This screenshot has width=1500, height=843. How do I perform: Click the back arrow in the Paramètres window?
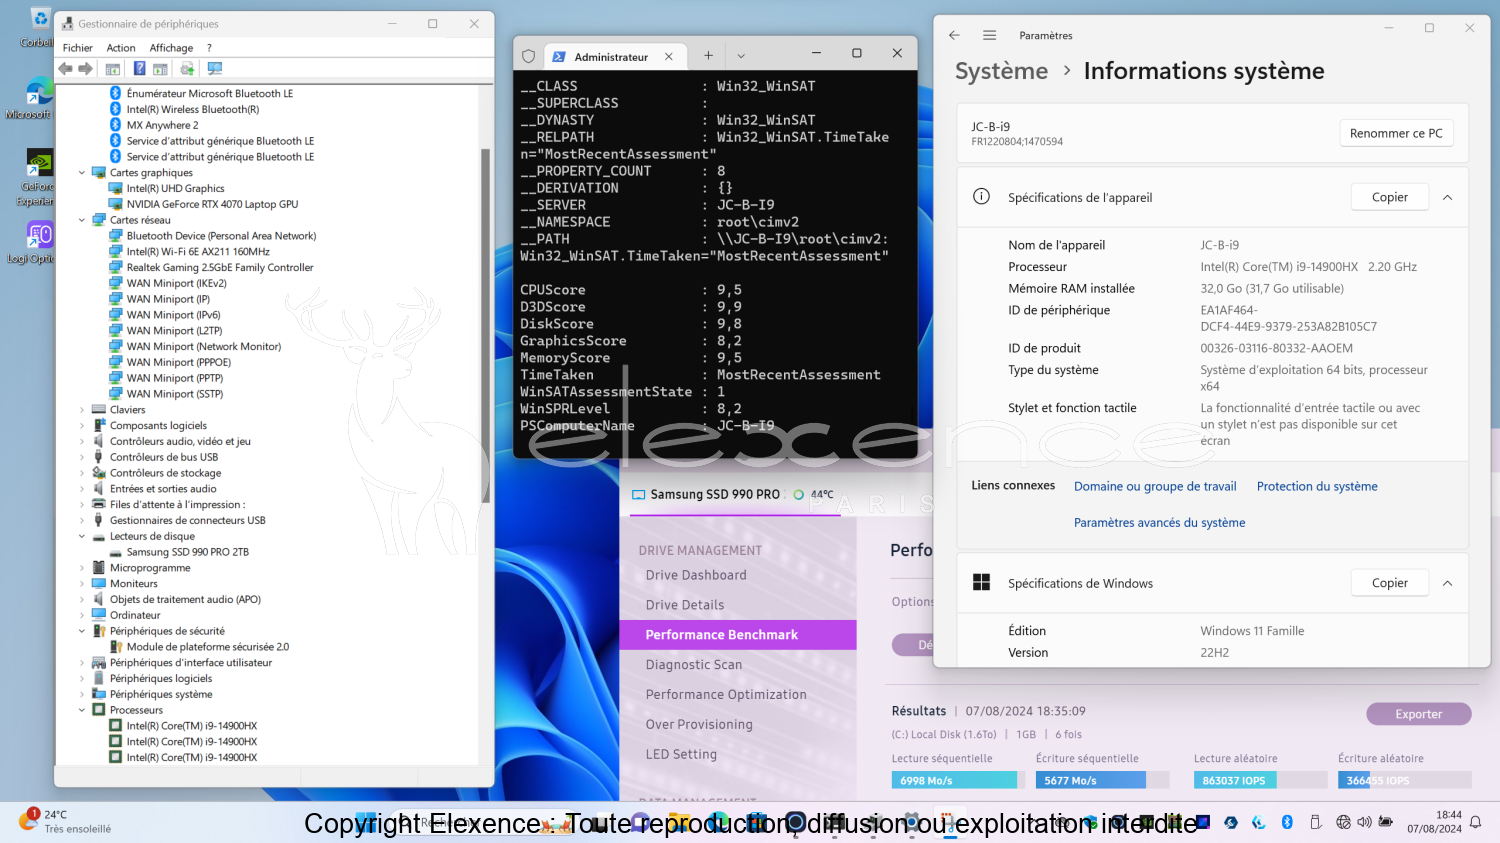coord(954,35)
